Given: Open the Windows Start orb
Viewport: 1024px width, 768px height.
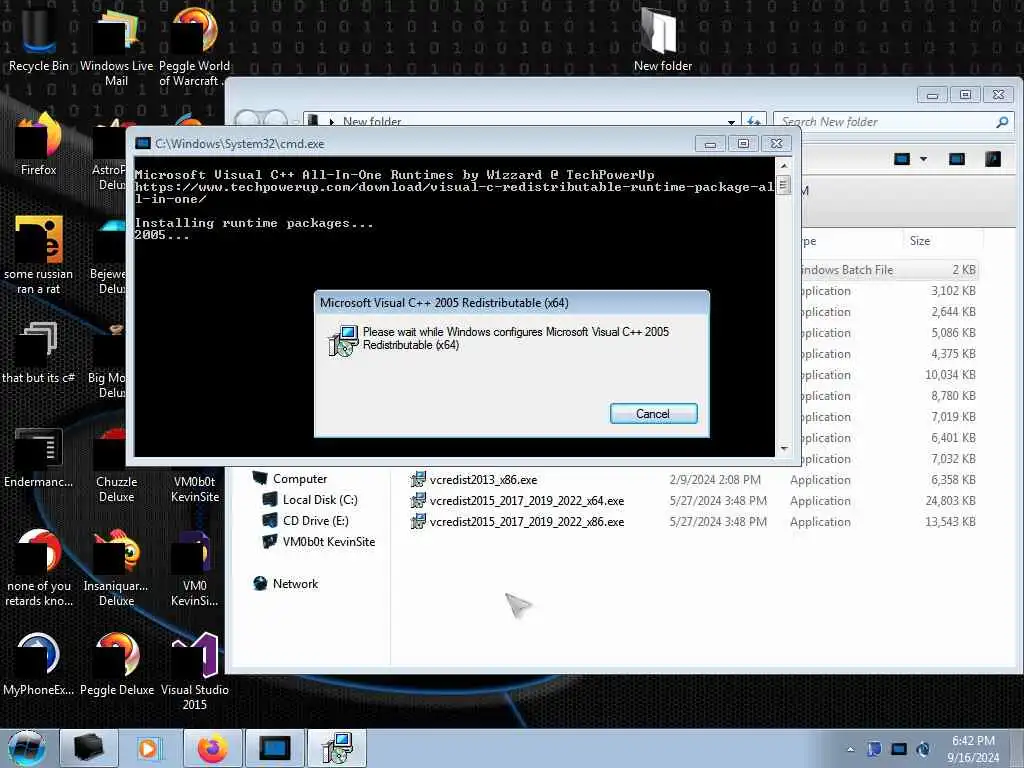Looking at the screenshot, I should (27, 748).
